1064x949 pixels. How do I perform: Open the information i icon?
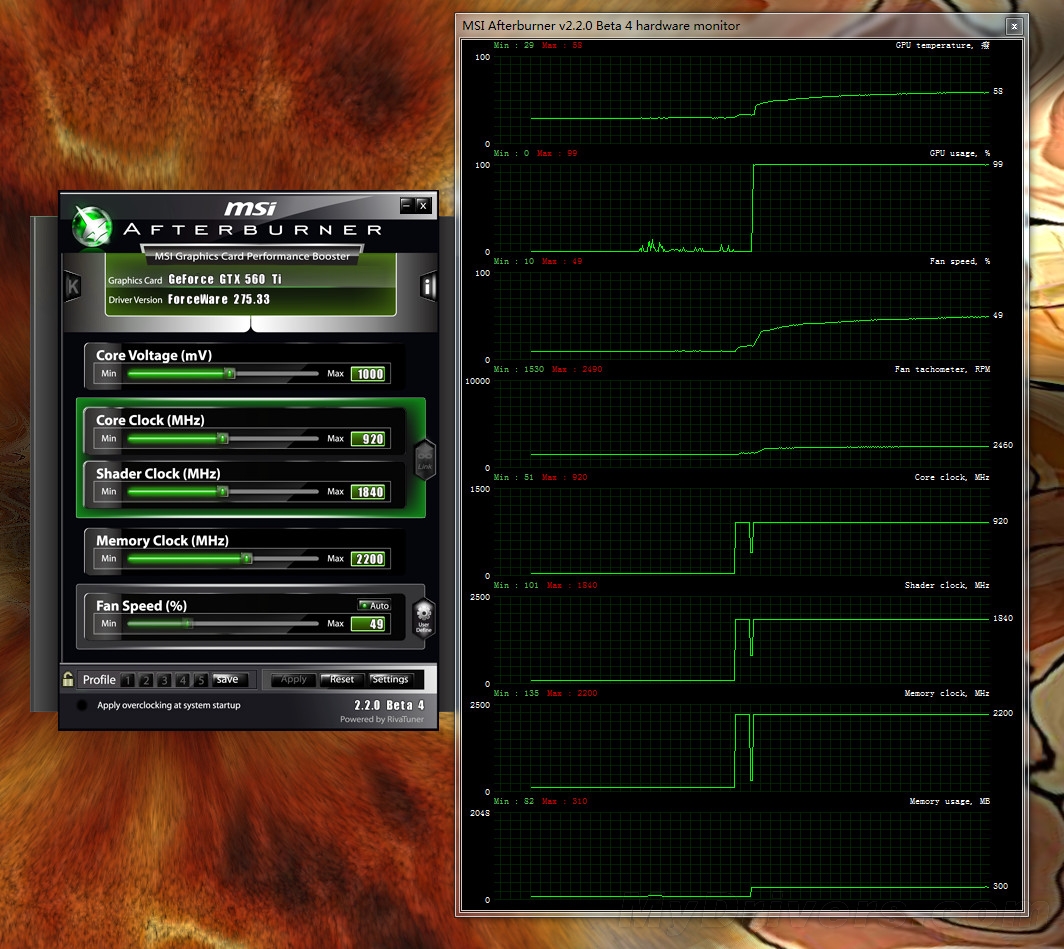(428, 287)
